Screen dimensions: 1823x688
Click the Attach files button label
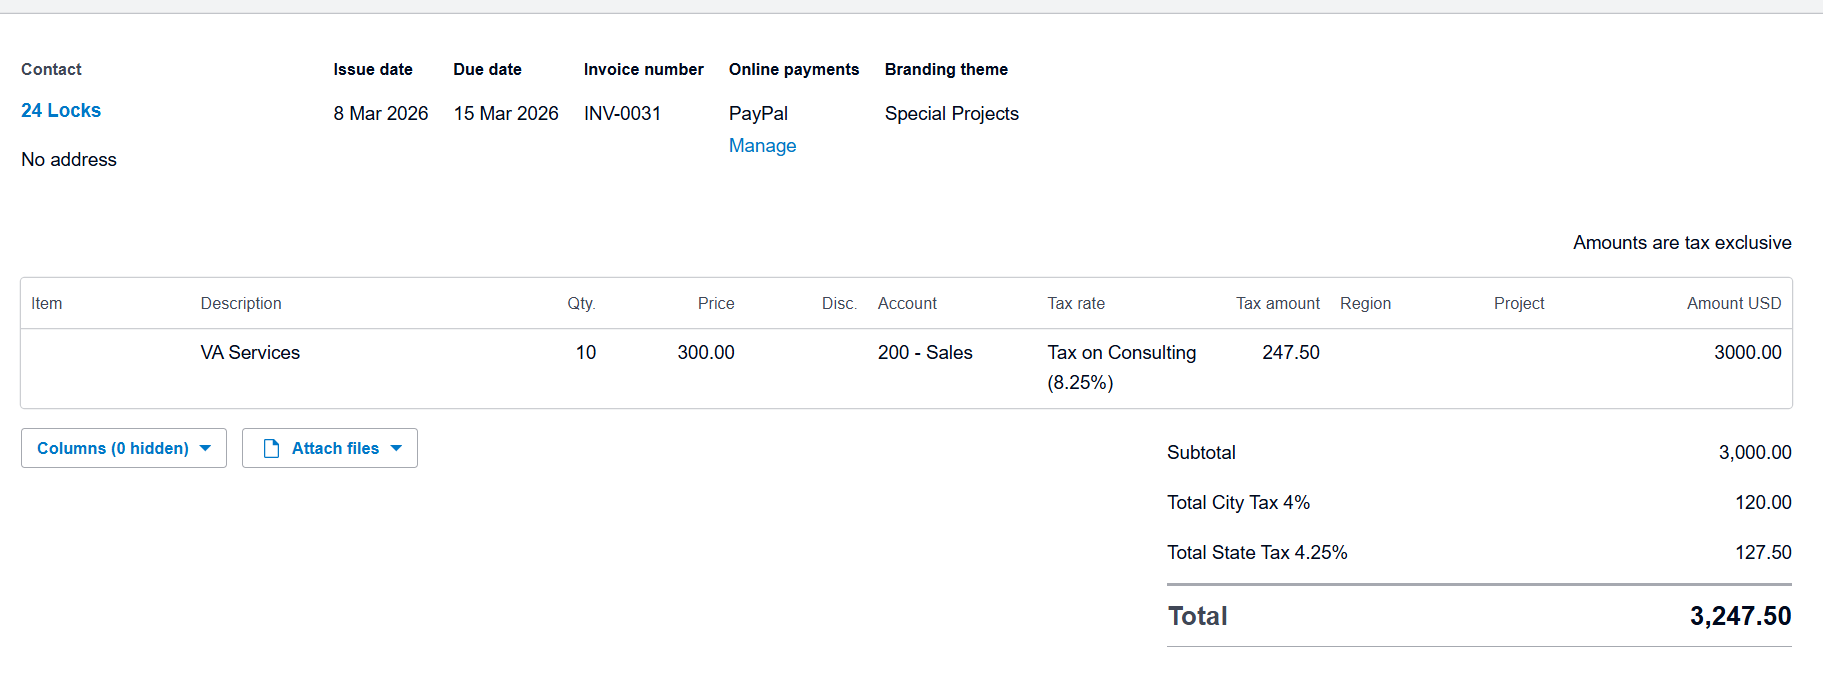[335, 449]
